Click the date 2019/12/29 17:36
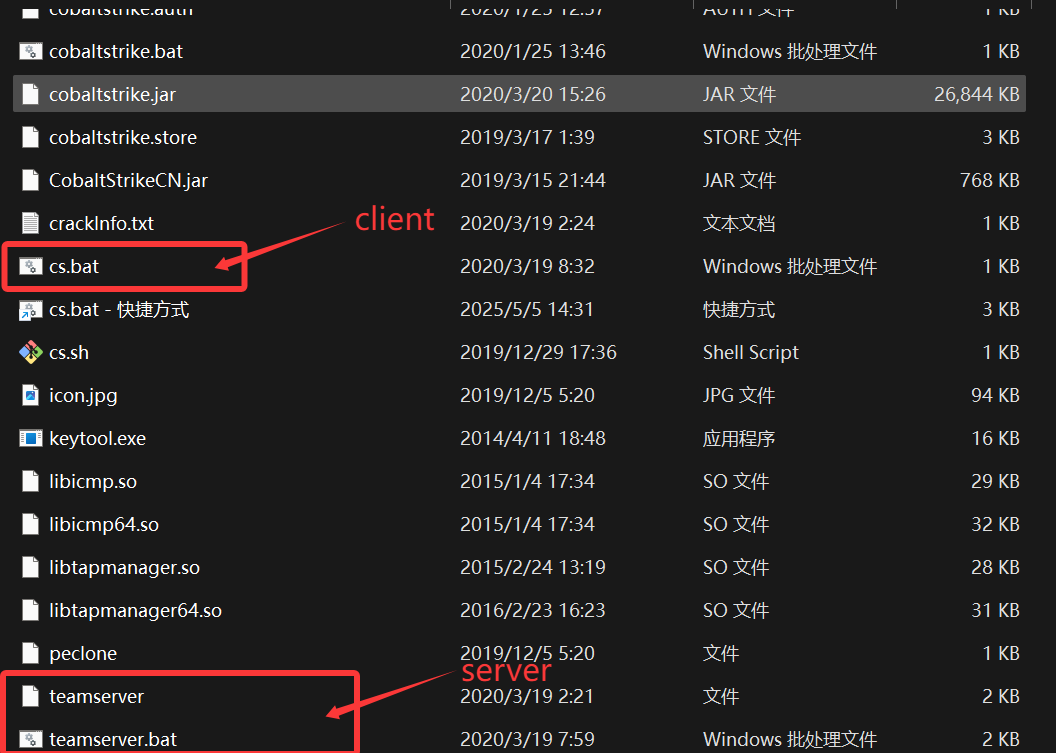The image size is (1056, 753). coord(538,353)
